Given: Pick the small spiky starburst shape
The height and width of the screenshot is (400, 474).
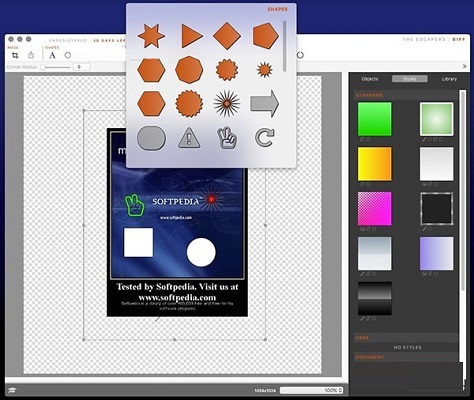Looking at the screenshot, I should pyautogui.click(x=265, y=70).
